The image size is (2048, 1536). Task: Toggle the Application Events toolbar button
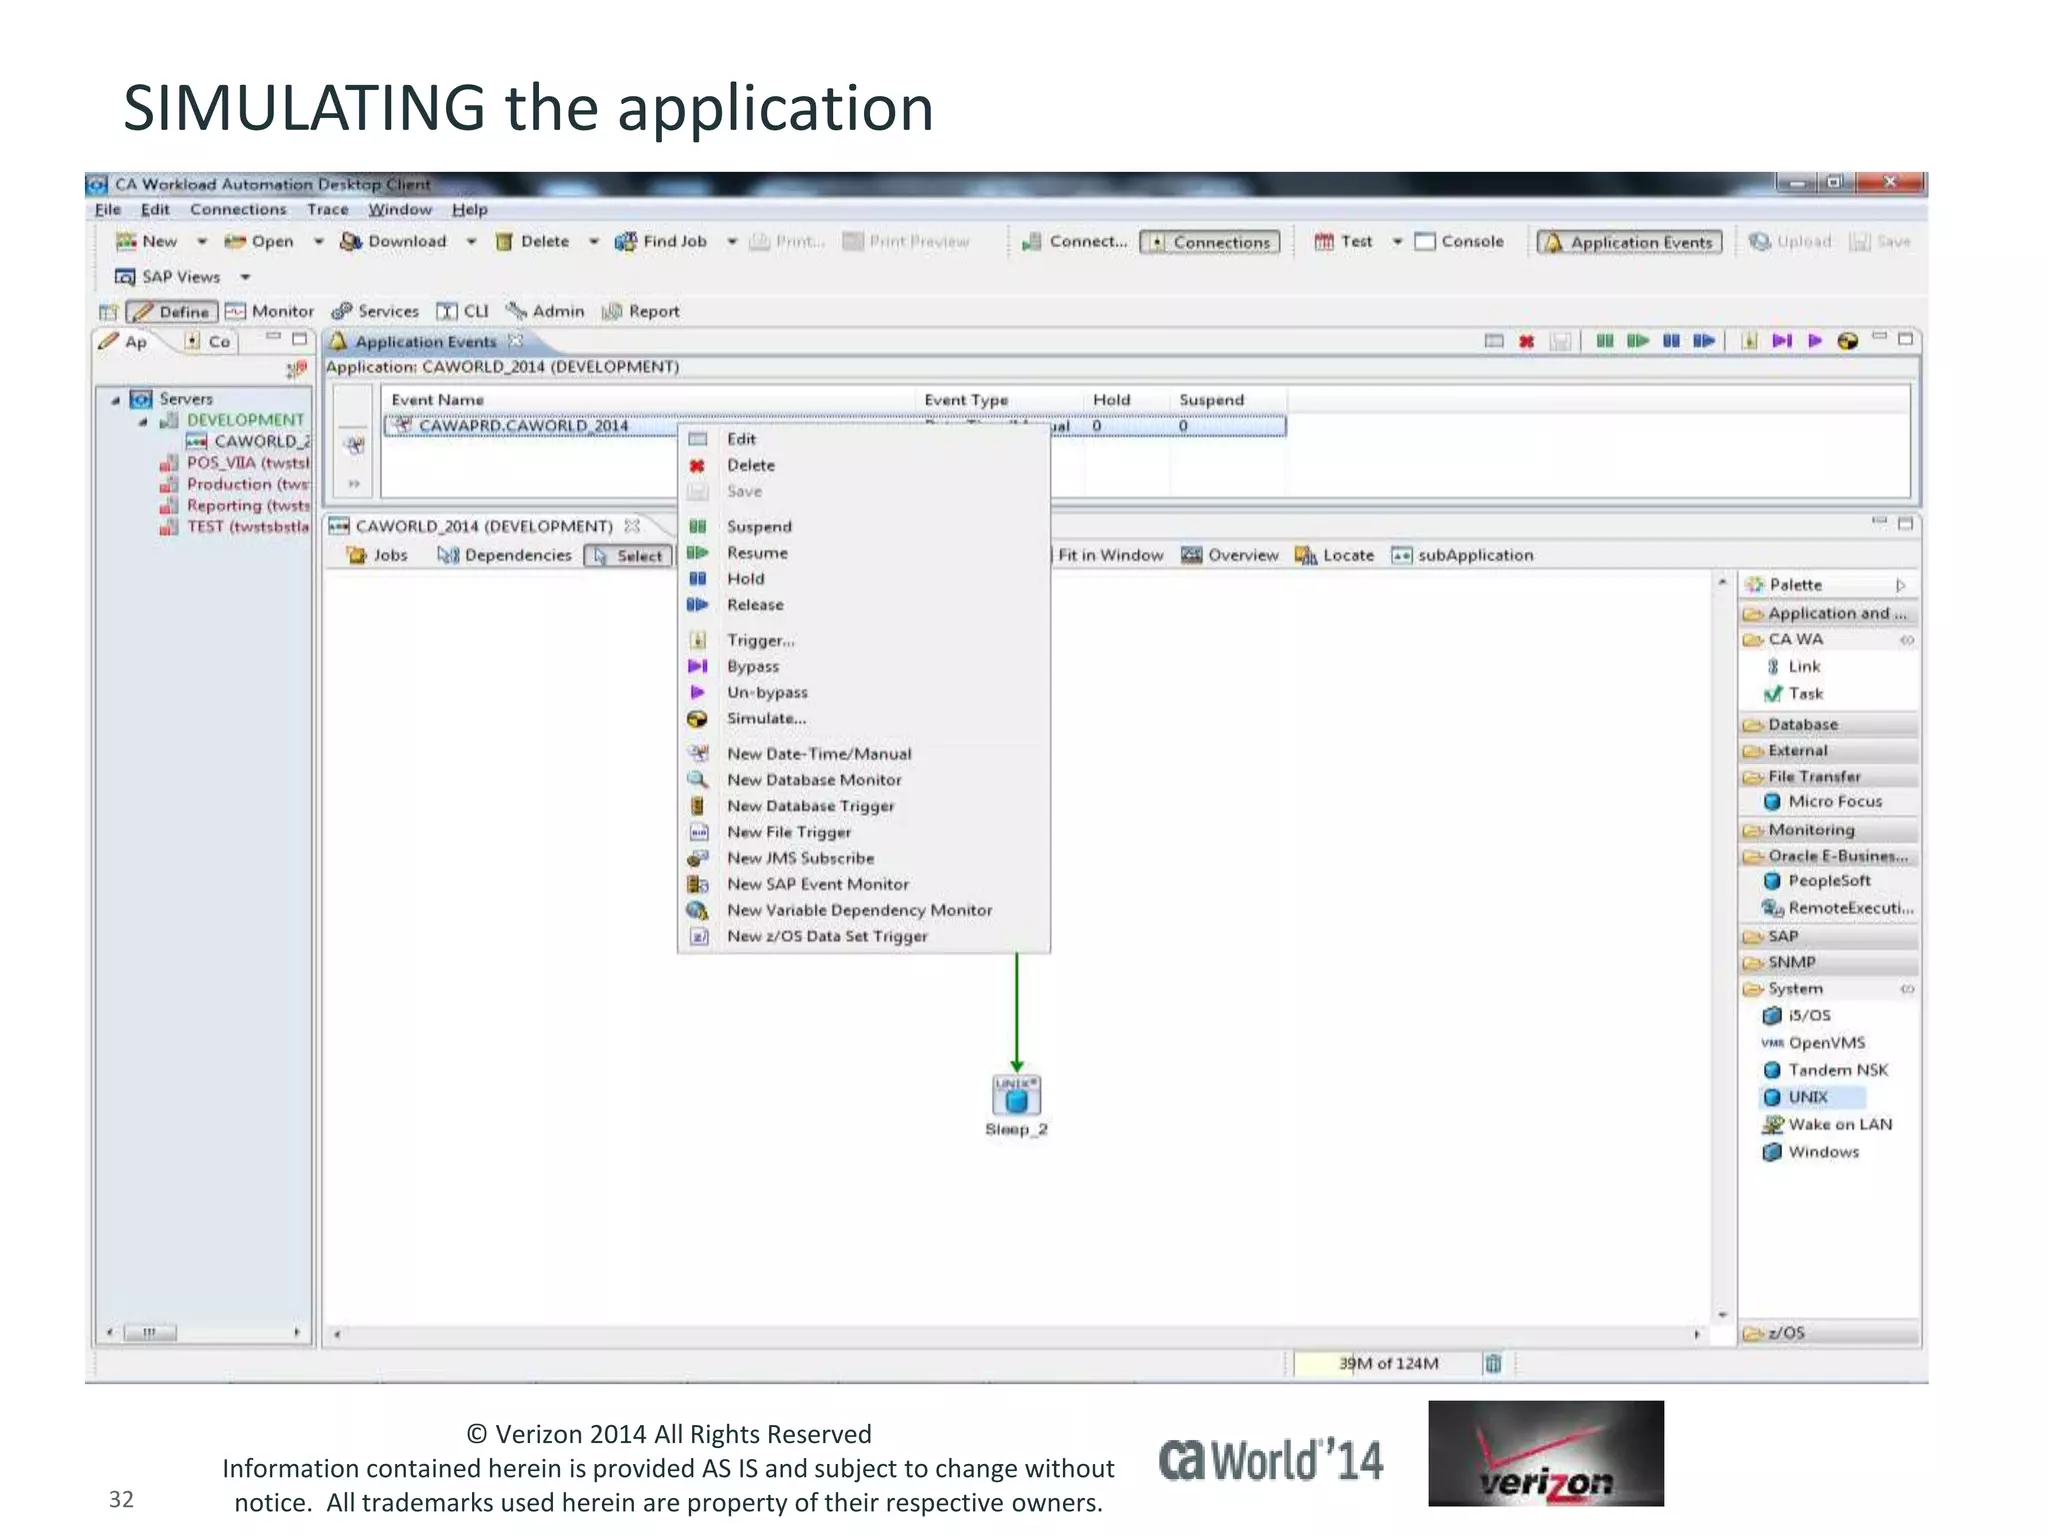coord(1629,242)
